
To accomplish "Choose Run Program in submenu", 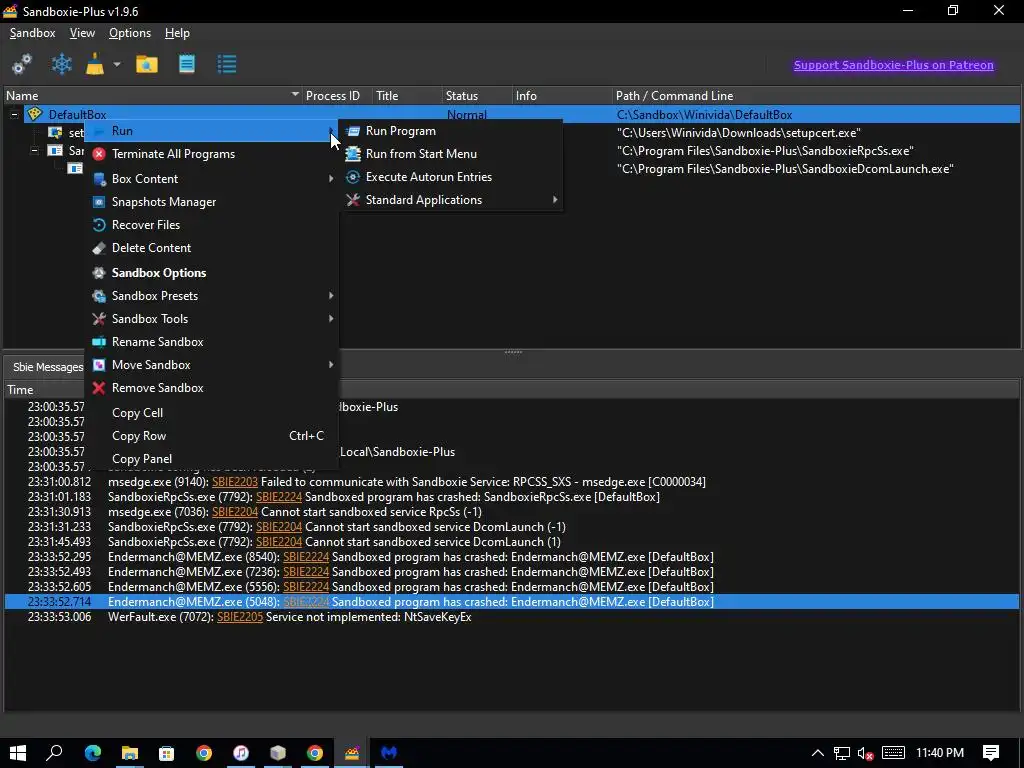I will [x=451, y=131].
